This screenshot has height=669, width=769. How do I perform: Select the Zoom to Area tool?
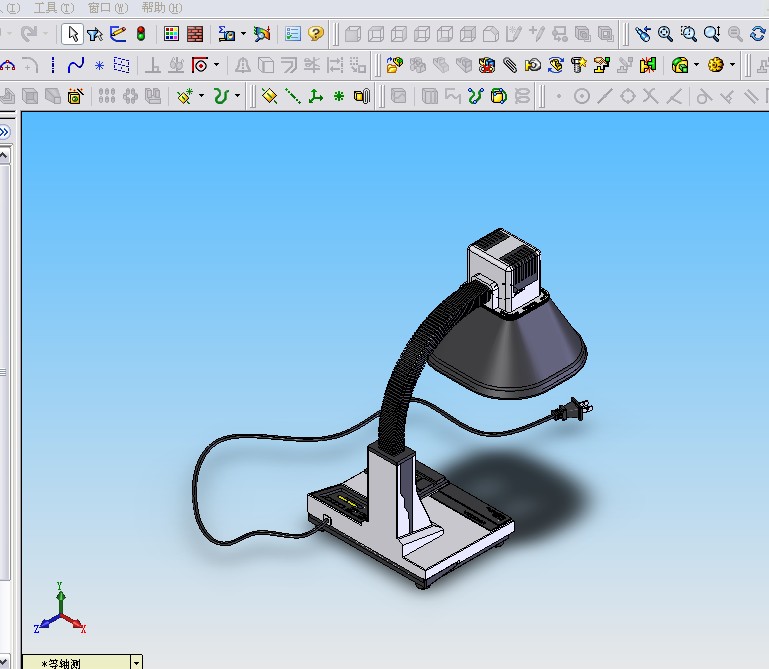click(689, 34)
